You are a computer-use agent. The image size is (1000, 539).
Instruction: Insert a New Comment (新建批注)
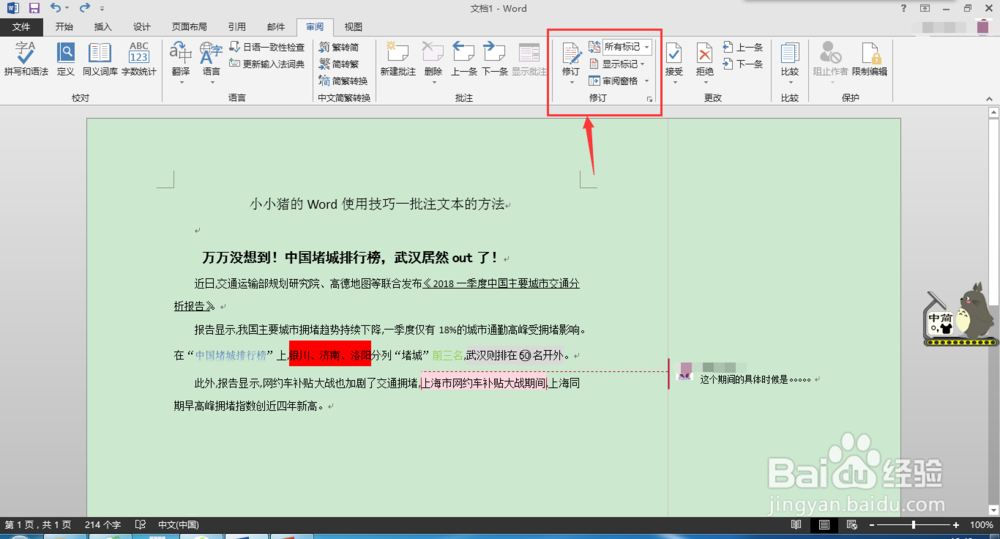tap(398, 59)
